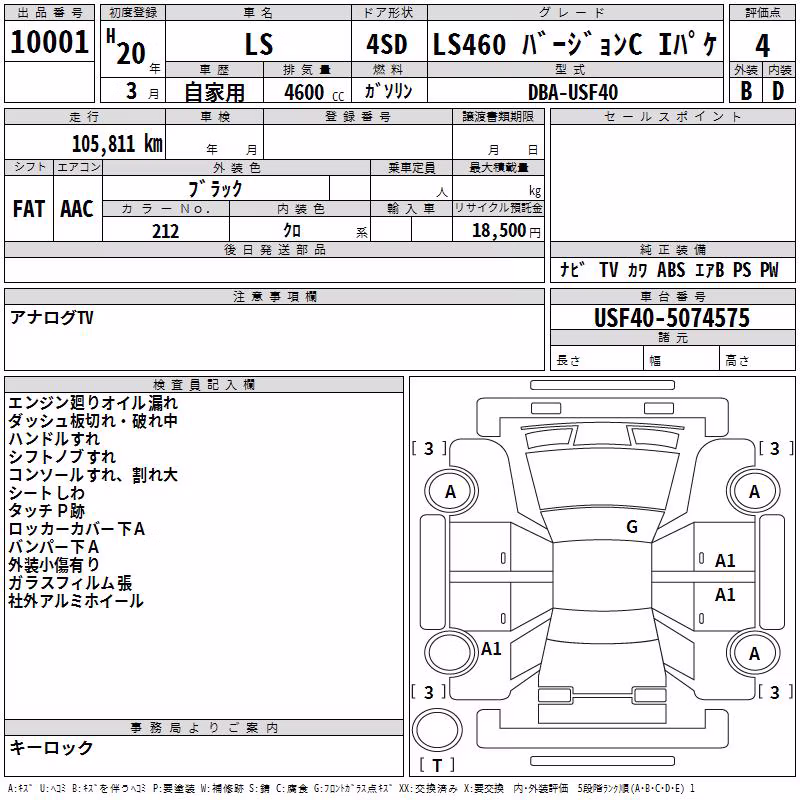Screen dimensions: 800x800
Task: Click inspector note ガラスフィルム張
Action: click(x=70, y=583)
